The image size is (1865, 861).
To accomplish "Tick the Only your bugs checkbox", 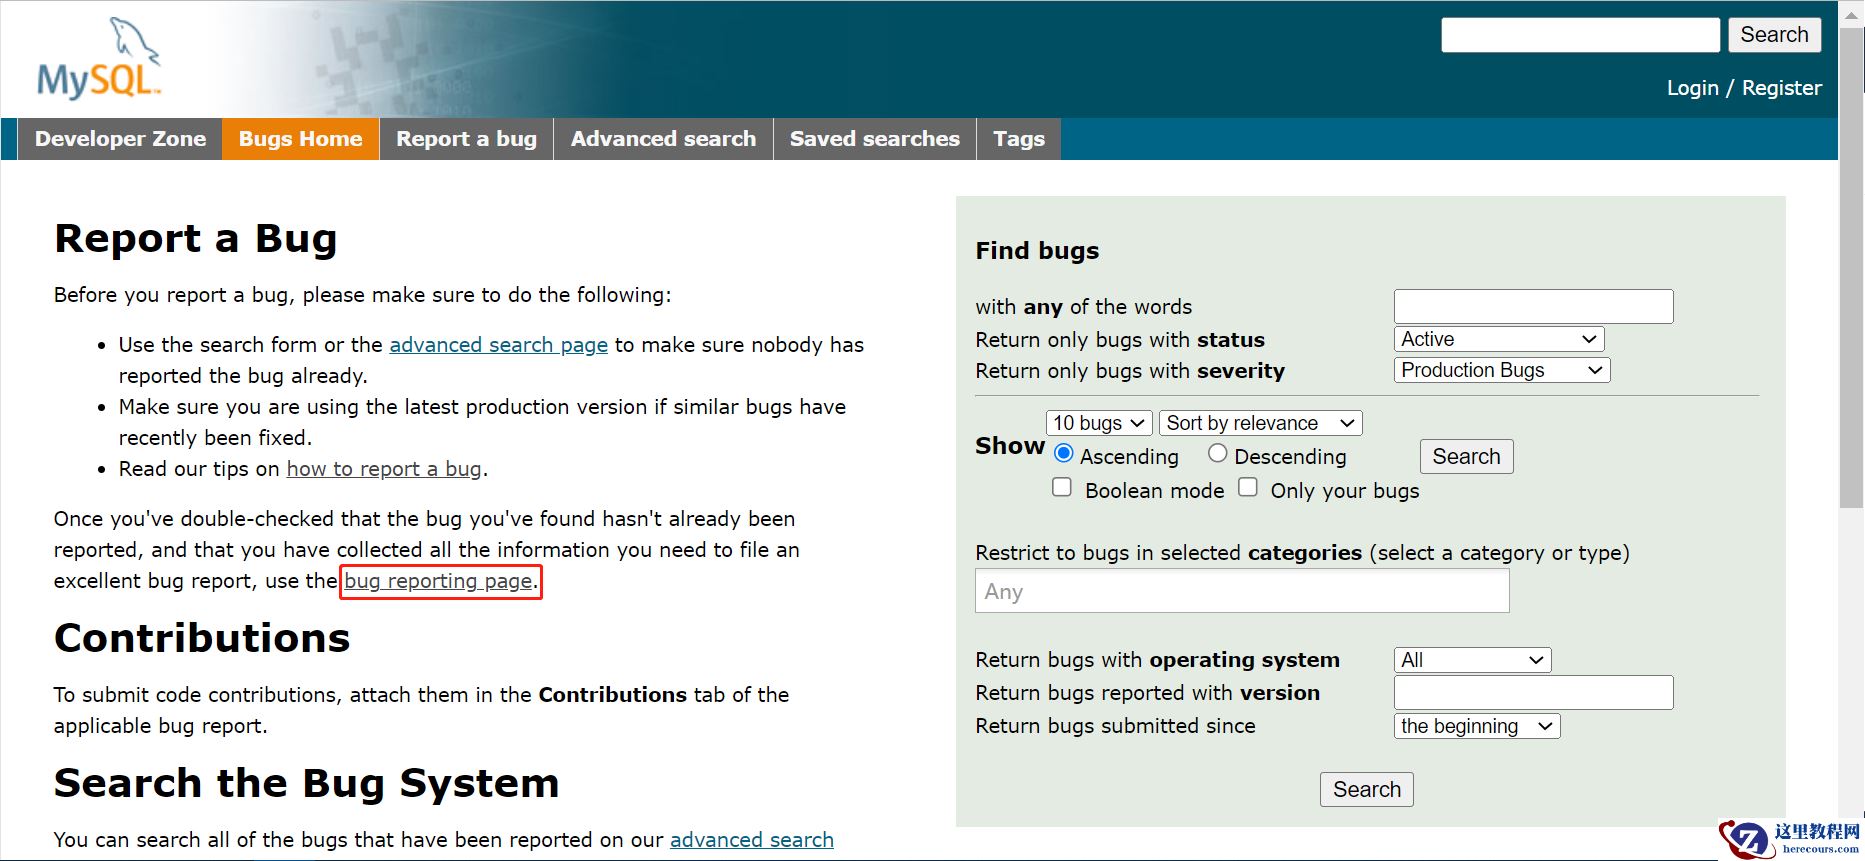I will [1248, 487].
